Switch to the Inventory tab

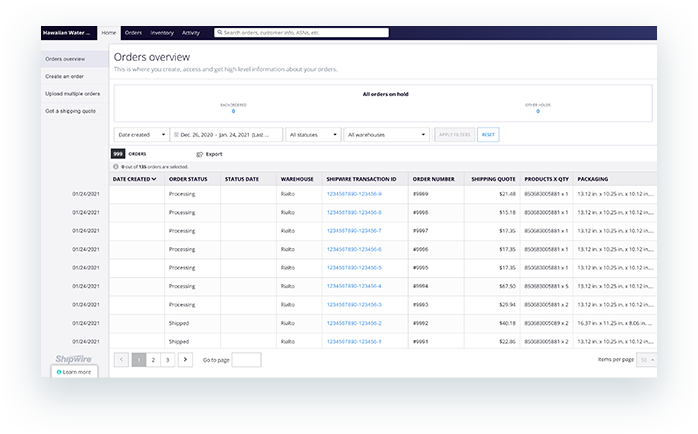(x=162, y=33)
